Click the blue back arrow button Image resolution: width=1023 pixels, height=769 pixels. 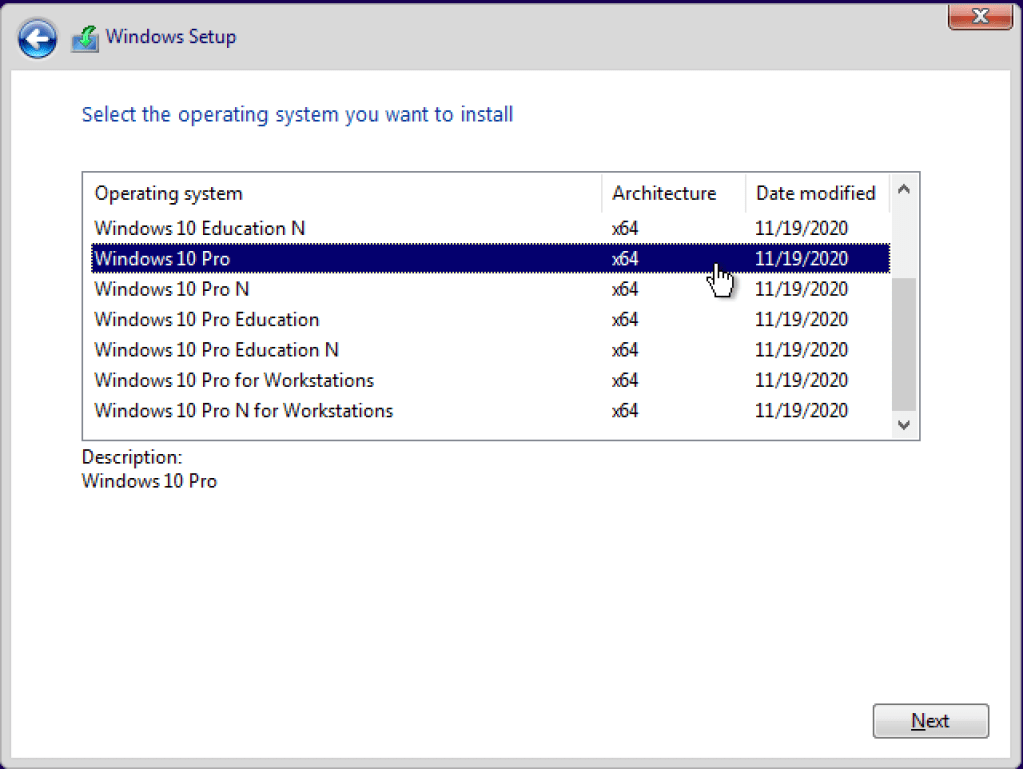37,39
